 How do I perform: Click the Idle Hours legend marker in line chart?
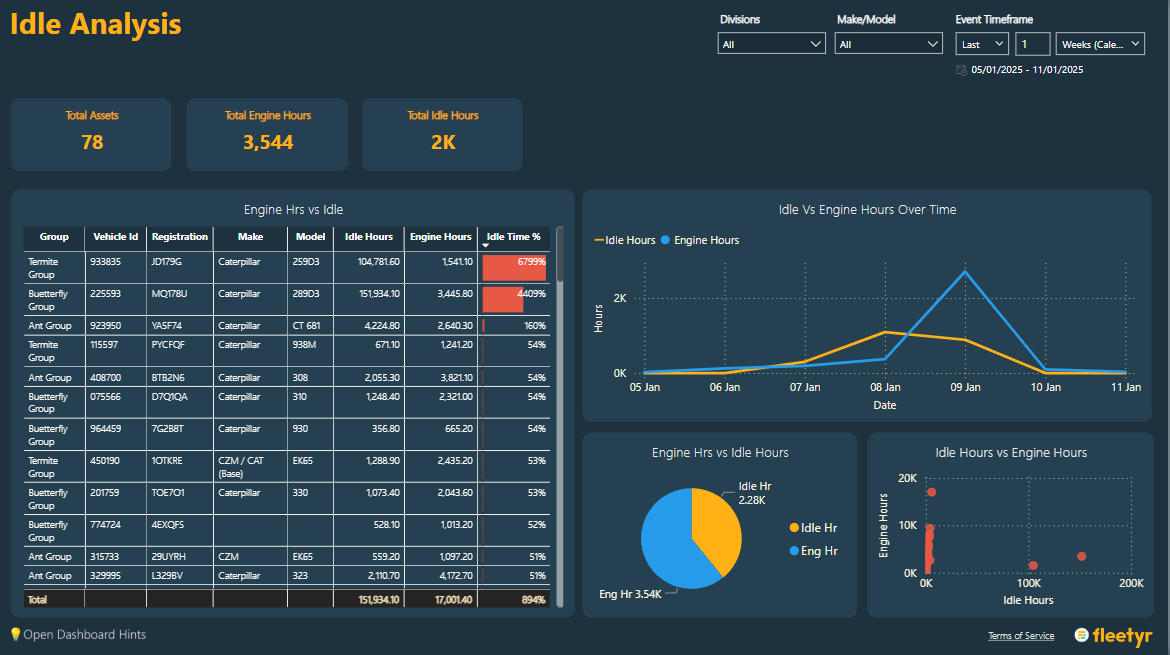599,240
